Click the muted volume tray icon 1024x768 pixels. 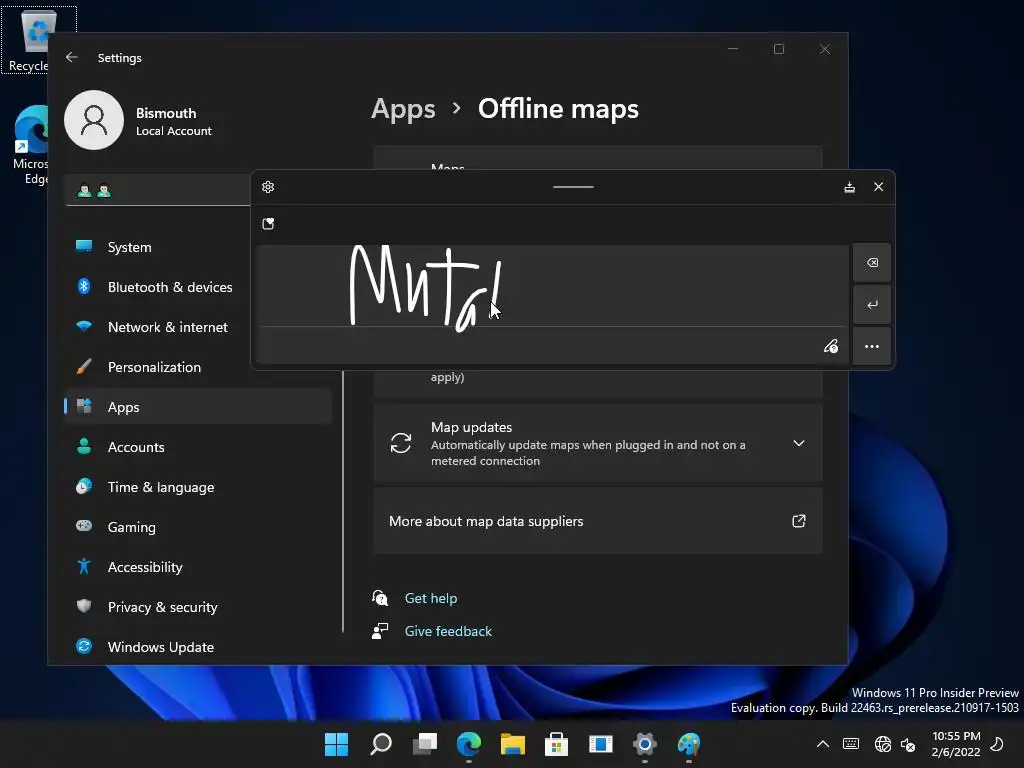(x=908, y=744)
